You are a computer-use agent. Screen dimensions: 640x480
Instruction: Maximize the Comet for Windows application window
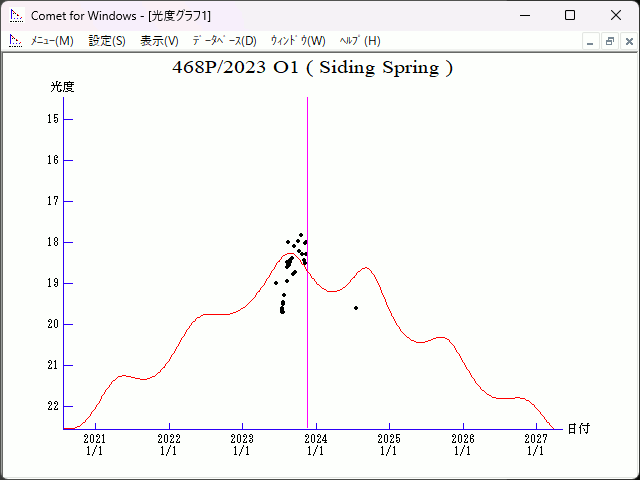pos(570,15)
